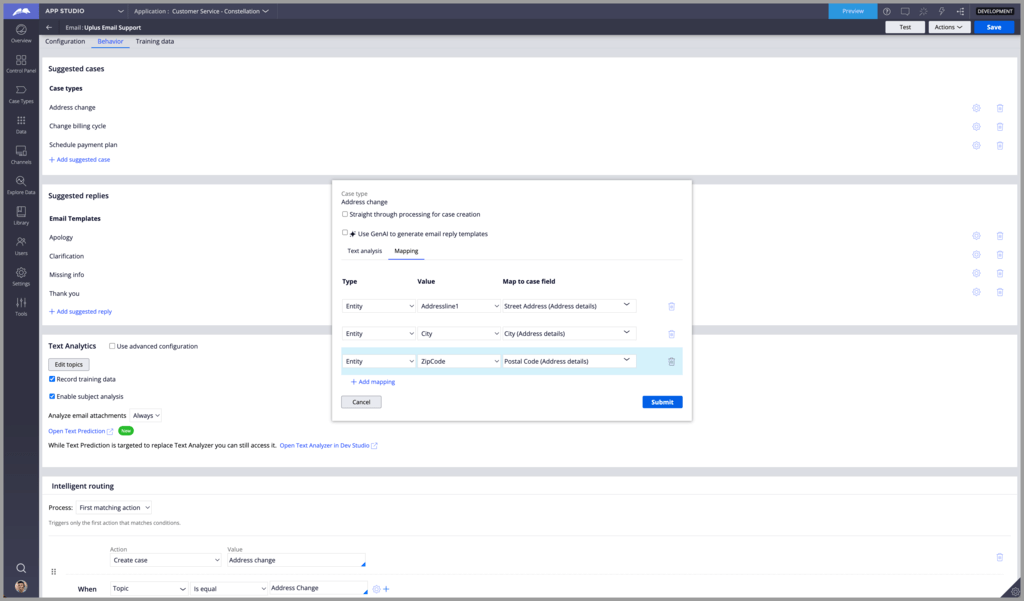Screen dimensions: 1024x601
Task: Enable straight through processing for case creation
Action: click(x=343, y=213)
